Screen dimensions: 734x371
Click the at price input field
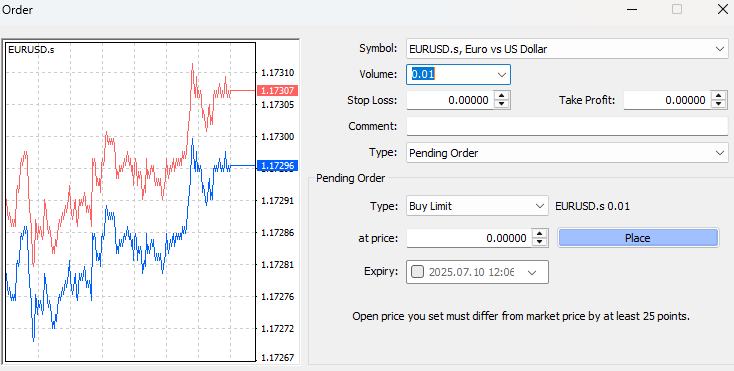pyautogui.click(x=470, y=238)
